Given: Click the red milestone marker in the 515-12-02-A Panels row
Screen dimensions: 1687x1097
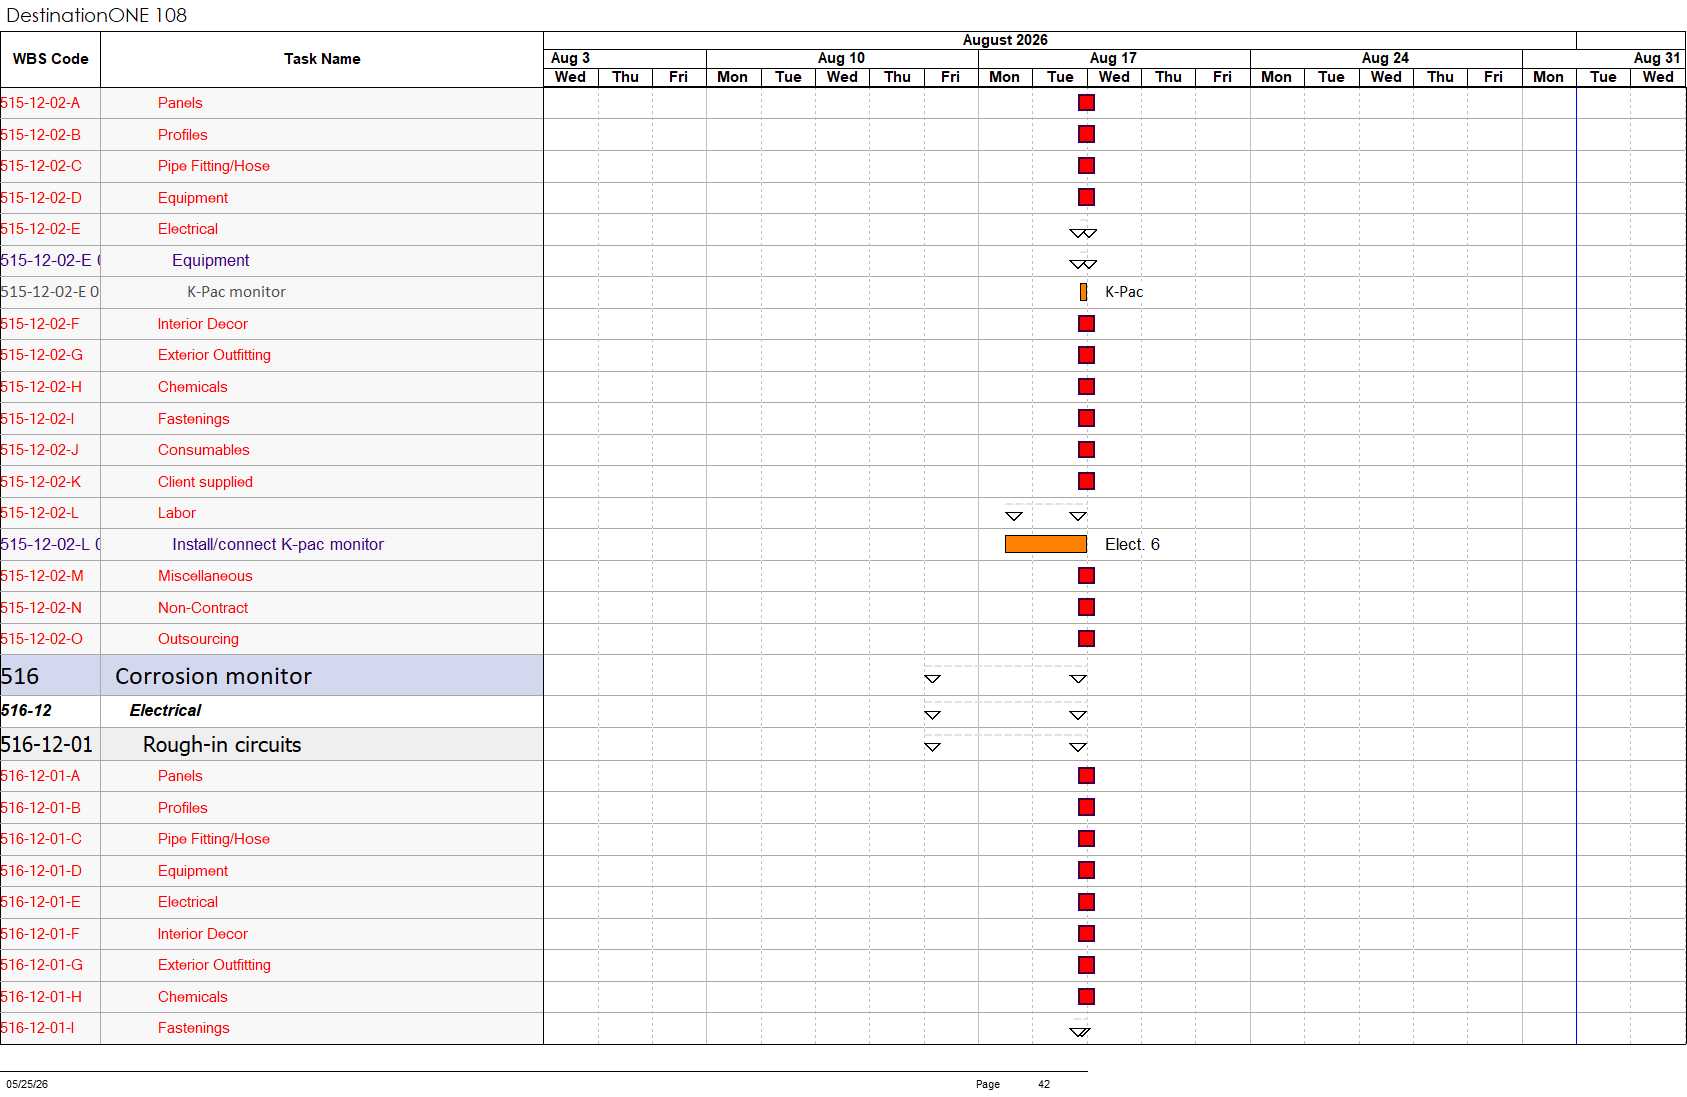Looking at the screenshot, I should 1086,103.
